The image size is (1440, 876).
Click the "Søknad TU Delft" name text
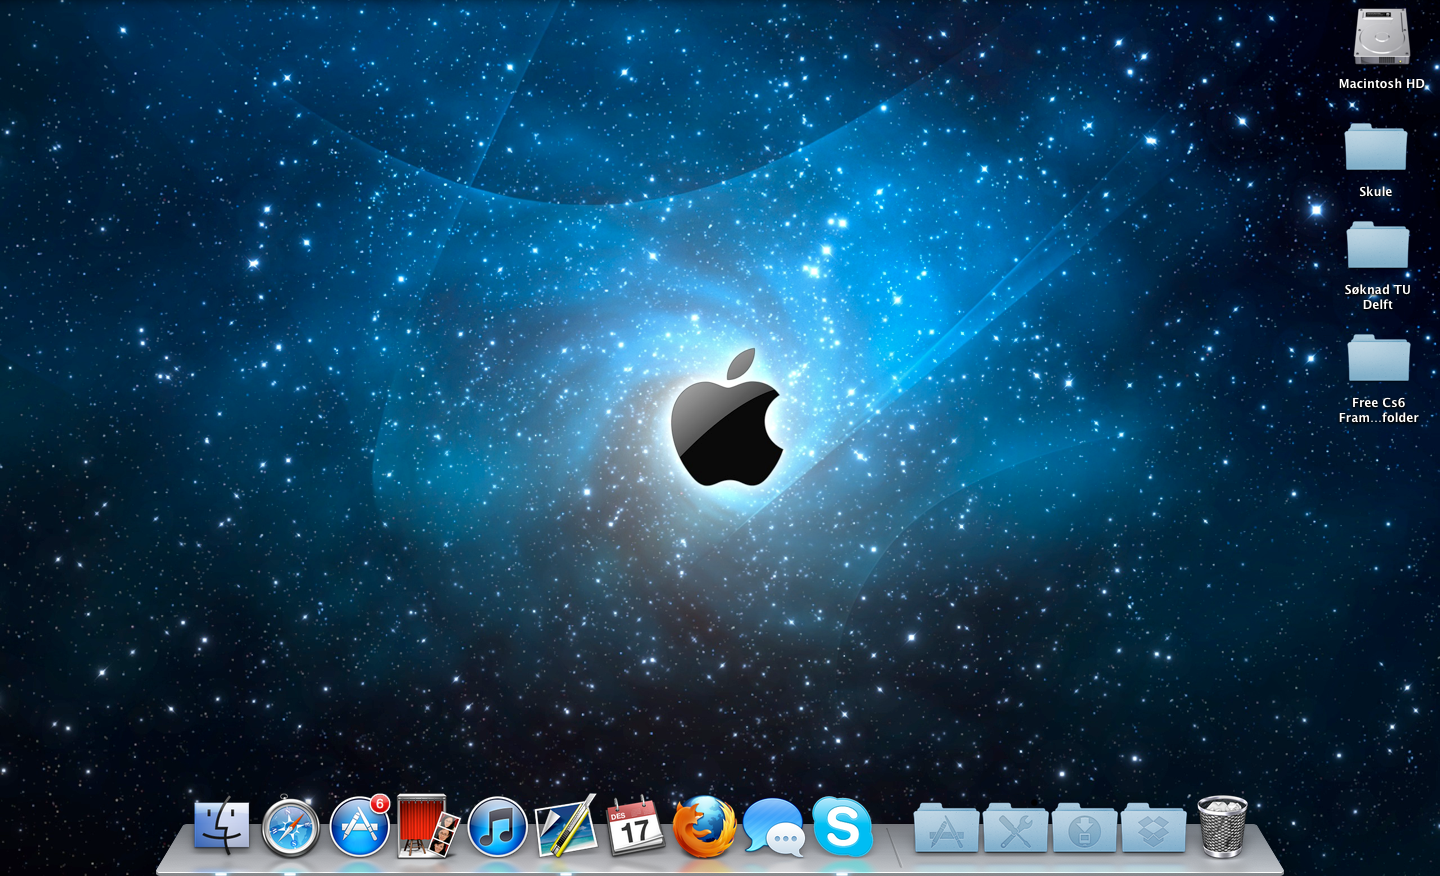1378,297
